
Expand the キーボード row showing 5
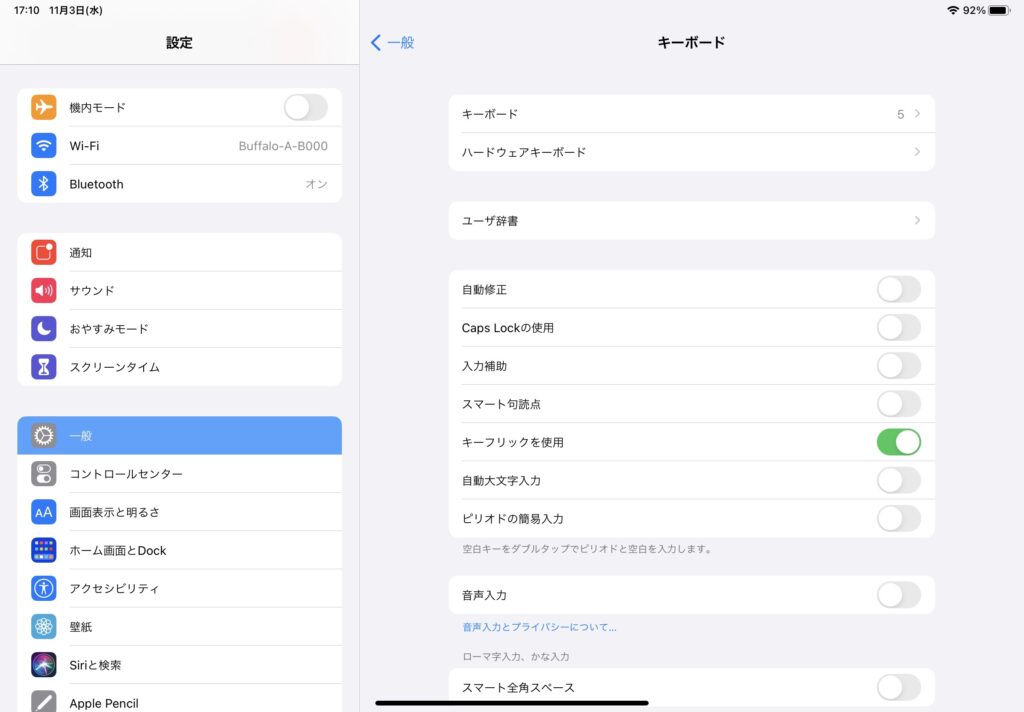tap(691, 114)
